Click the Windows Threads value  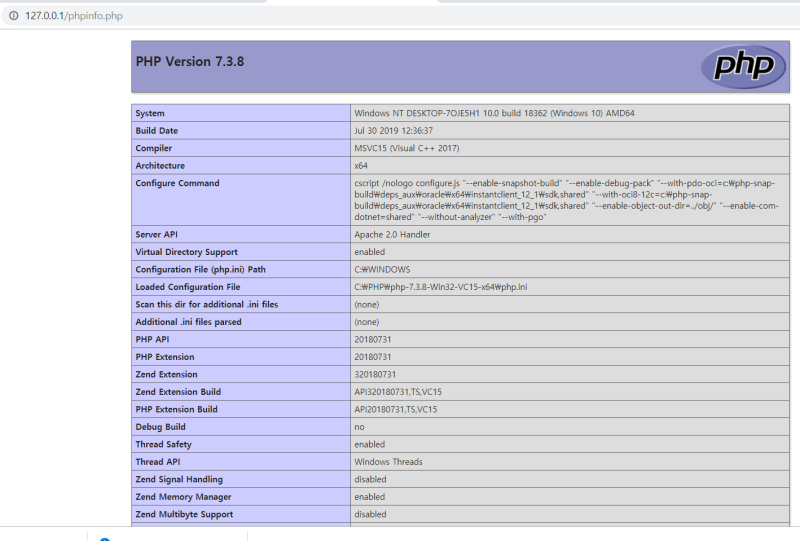tap(388, 462)
